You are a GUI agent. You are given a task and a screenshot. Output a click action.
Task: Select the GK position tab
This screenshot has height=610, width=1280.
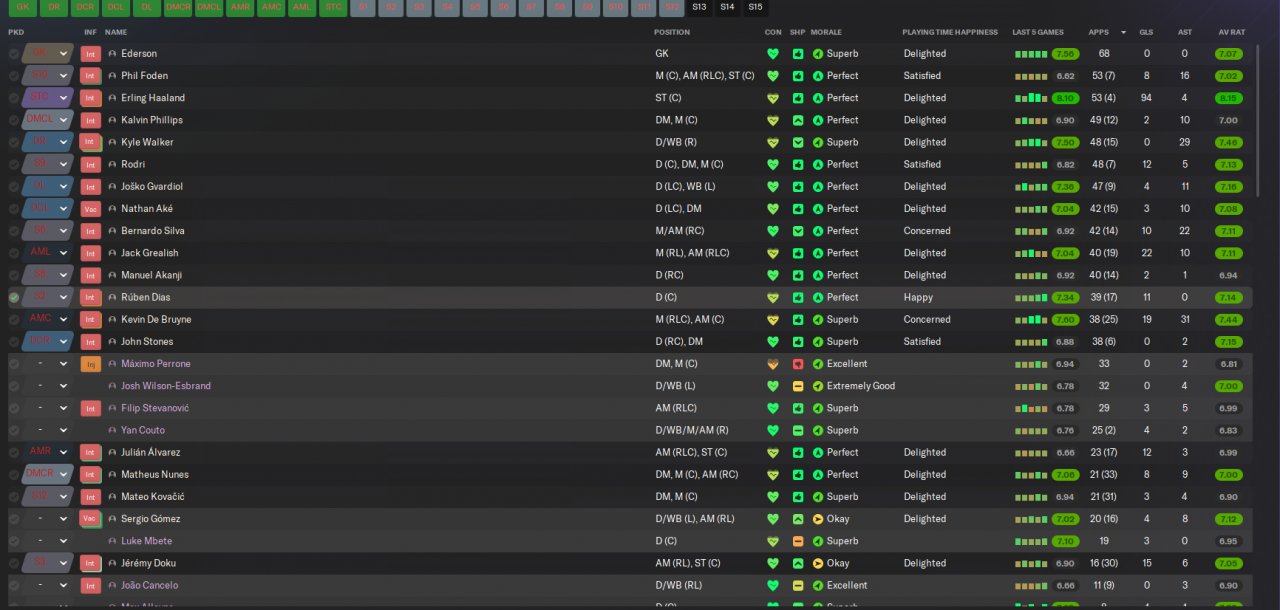(x=23, y=8)
